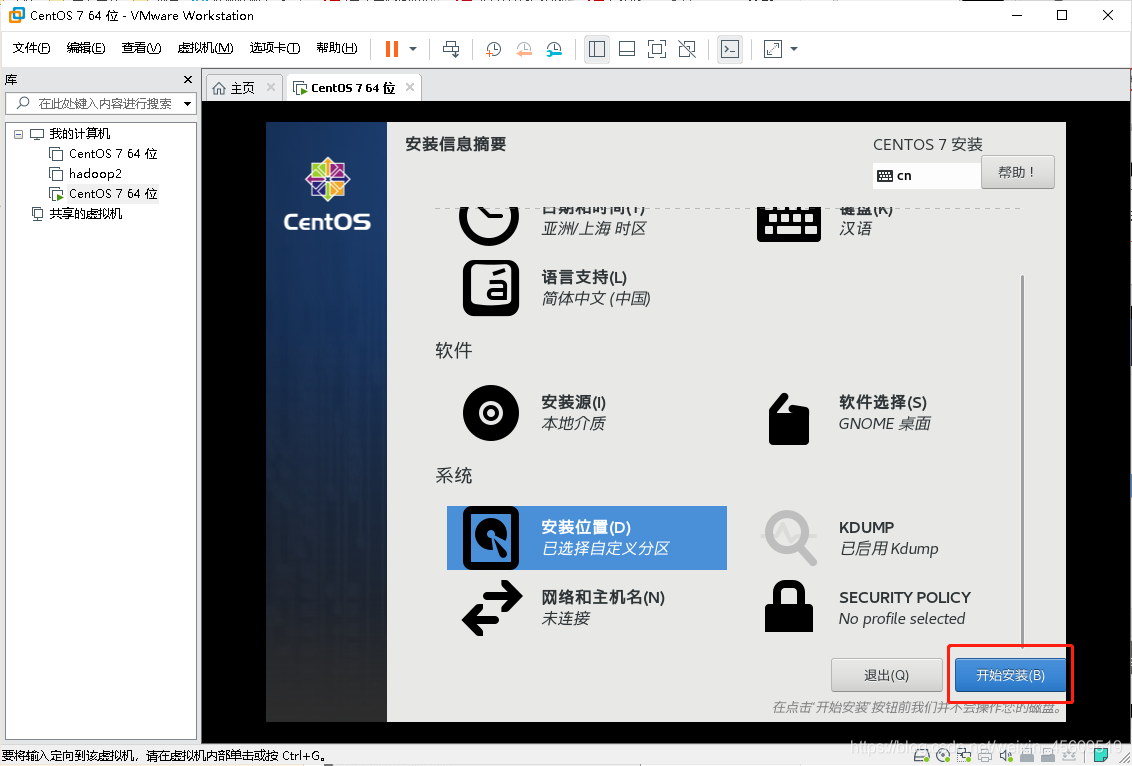Collapse the 我的计算机 tree node

19,134
